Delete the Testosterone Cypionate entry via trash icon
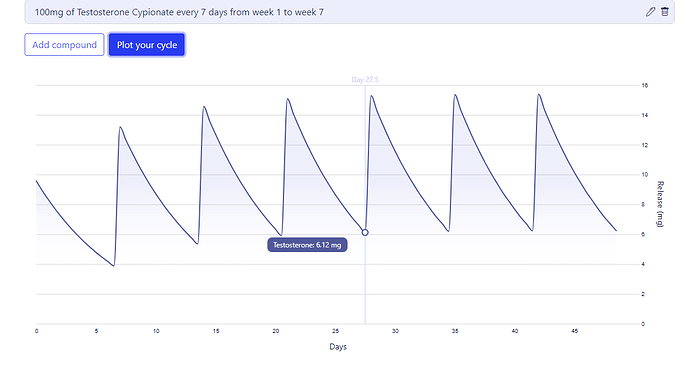This screenshot has height=366, width=690. (x=665, y=12)
